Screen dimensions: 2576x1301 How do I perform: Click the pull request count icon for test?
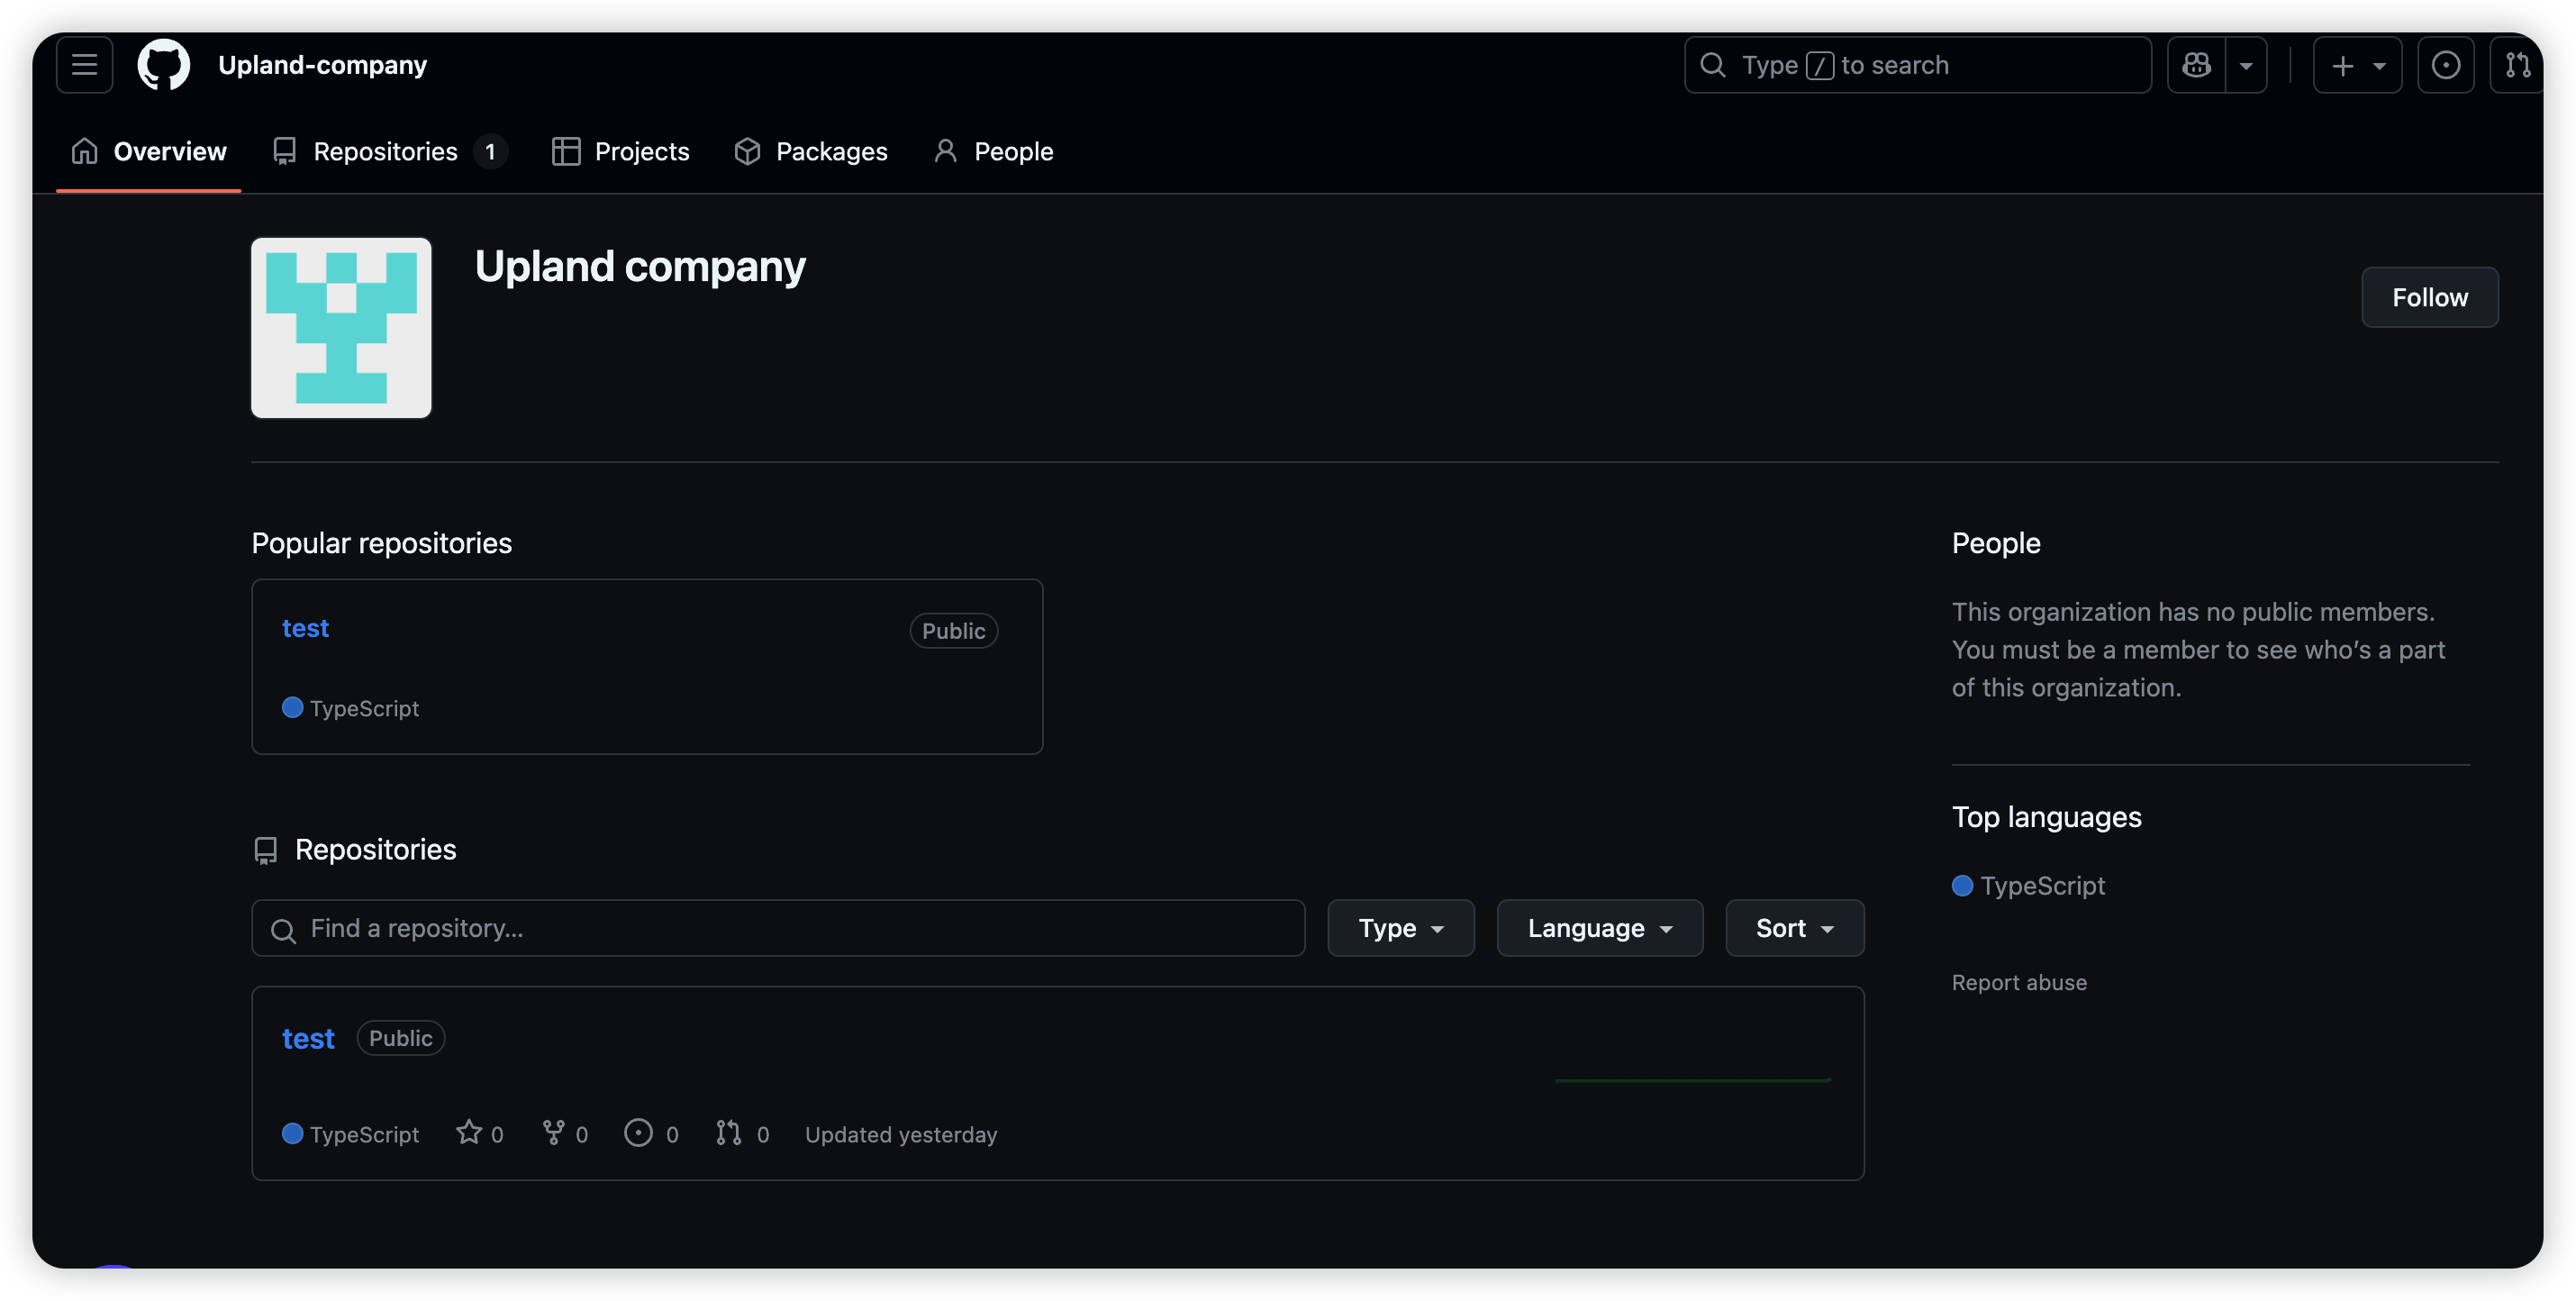728,1133
